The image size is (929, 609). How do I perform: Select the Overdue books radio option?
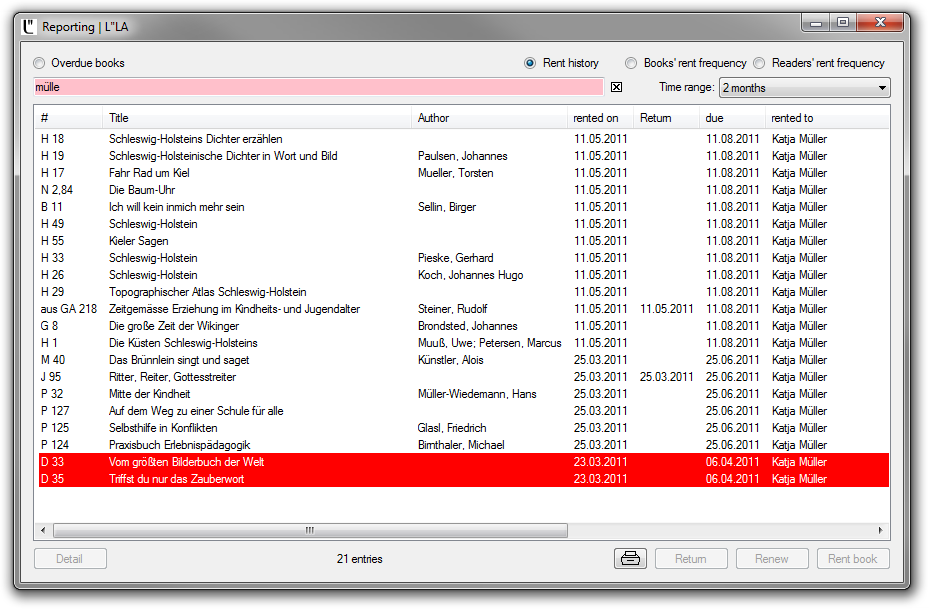click(40, 63)
